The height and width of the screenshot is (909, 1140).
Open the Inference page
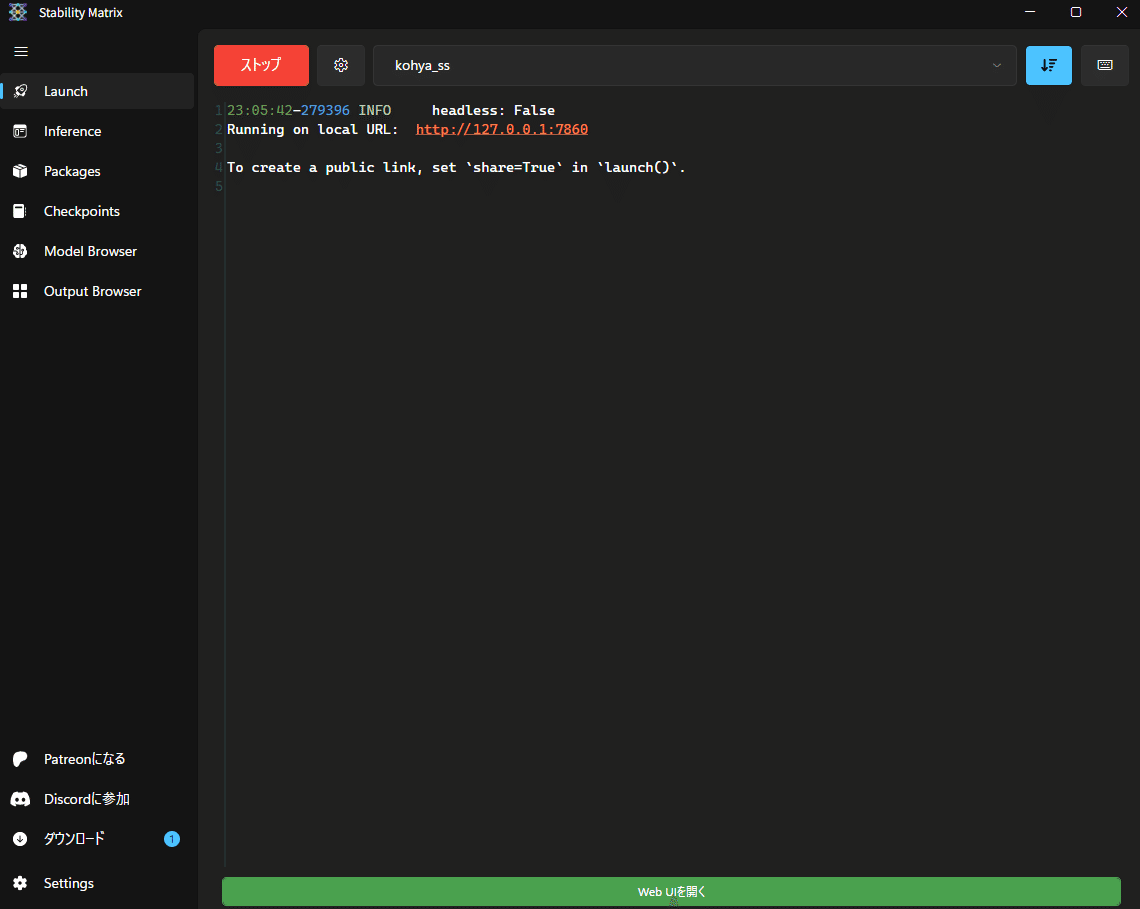pos(97,131)
